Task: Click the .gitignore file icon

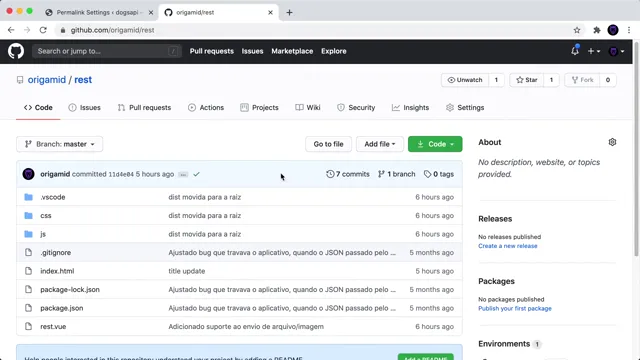Action: [28, 252]
